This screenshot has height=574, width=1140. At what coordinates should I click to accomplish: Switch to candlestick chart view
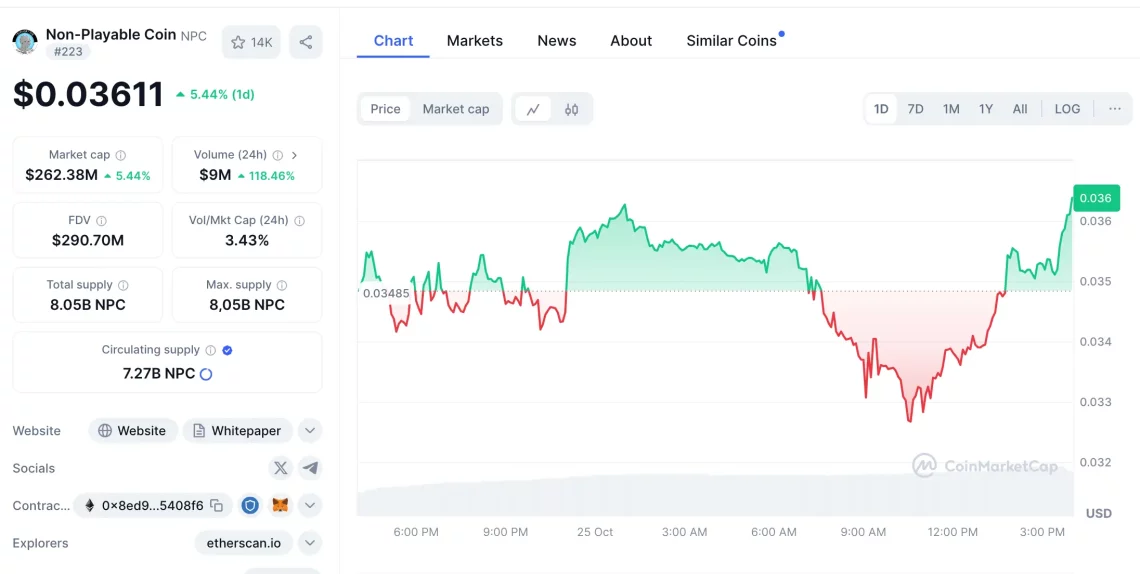pos(571,109)
